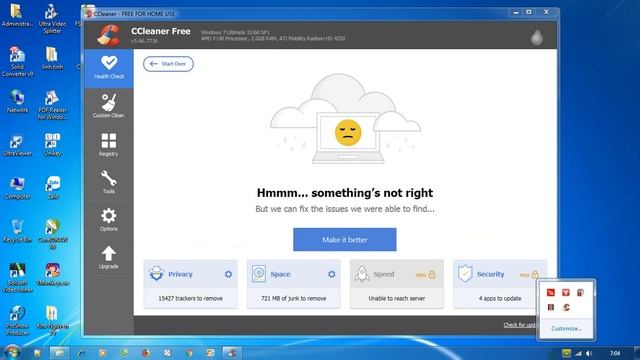Select the Computer desktop icon
The width and height of the screenshot is (640, 360).
(x=17, y=188)
